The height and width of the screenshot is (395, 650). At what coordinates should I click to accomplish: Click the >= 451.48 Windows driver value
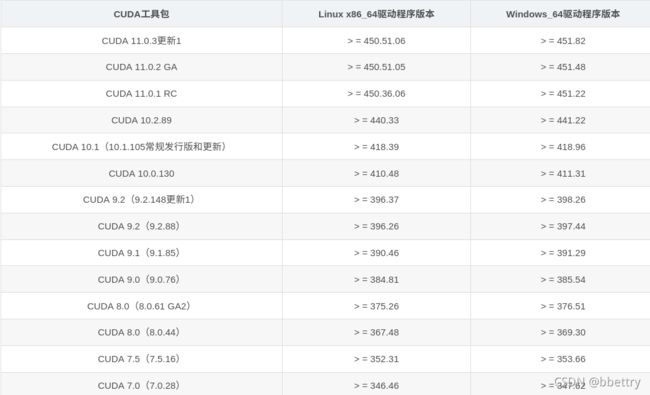(x=563, y=67)
